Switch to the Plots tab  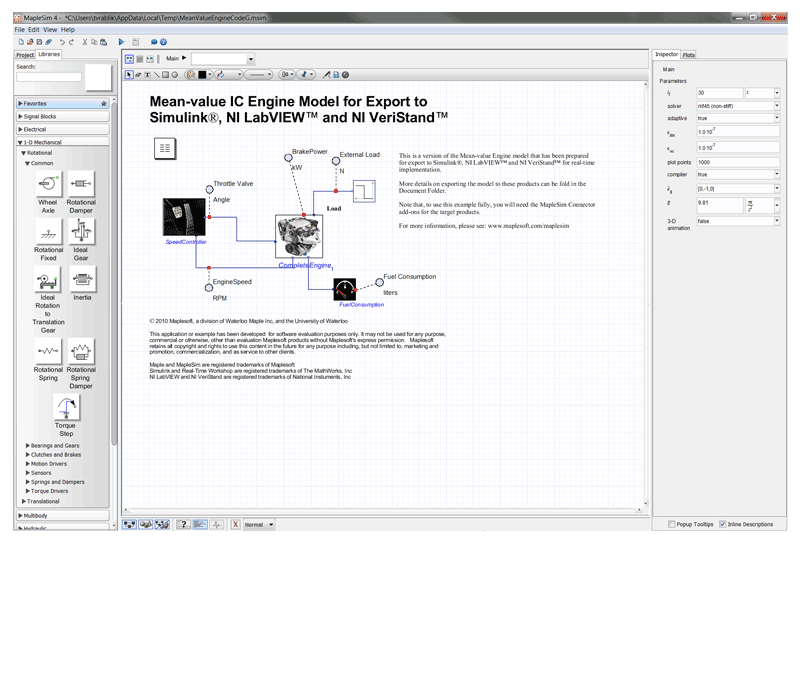689,54
